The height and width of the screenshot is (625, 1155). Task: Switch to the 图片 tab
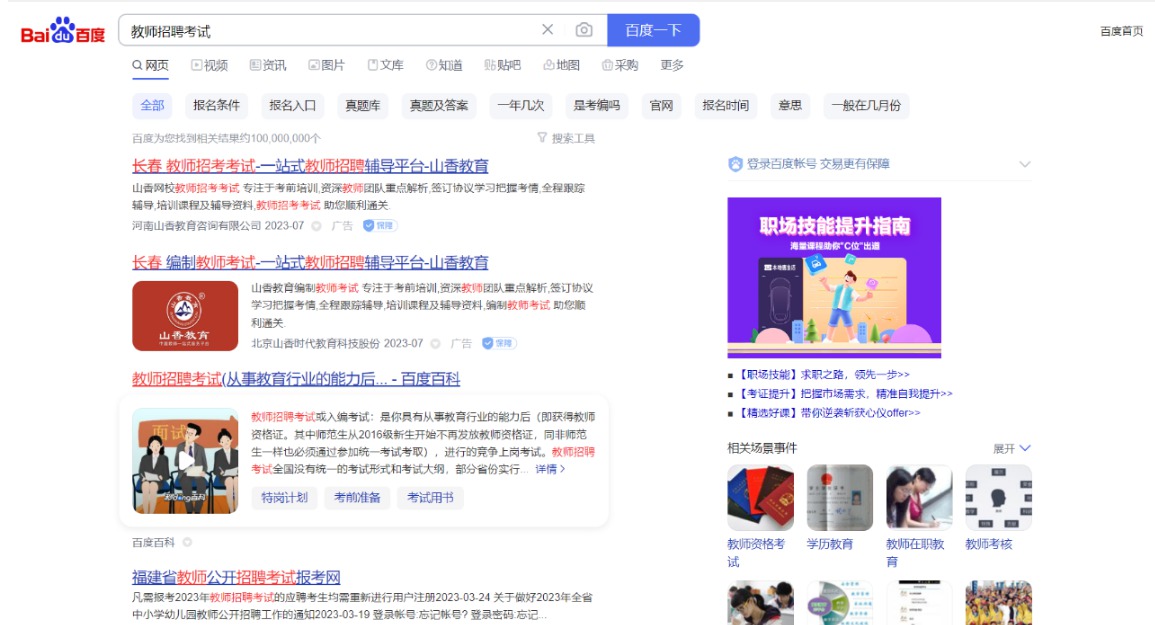click(x=327, y=65)
